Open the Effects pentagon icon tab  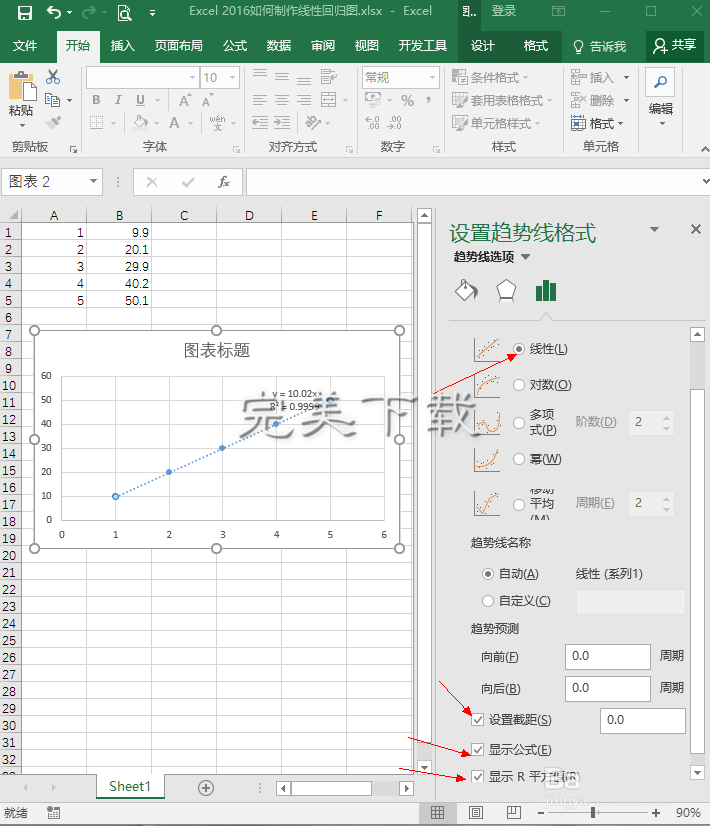506,291
